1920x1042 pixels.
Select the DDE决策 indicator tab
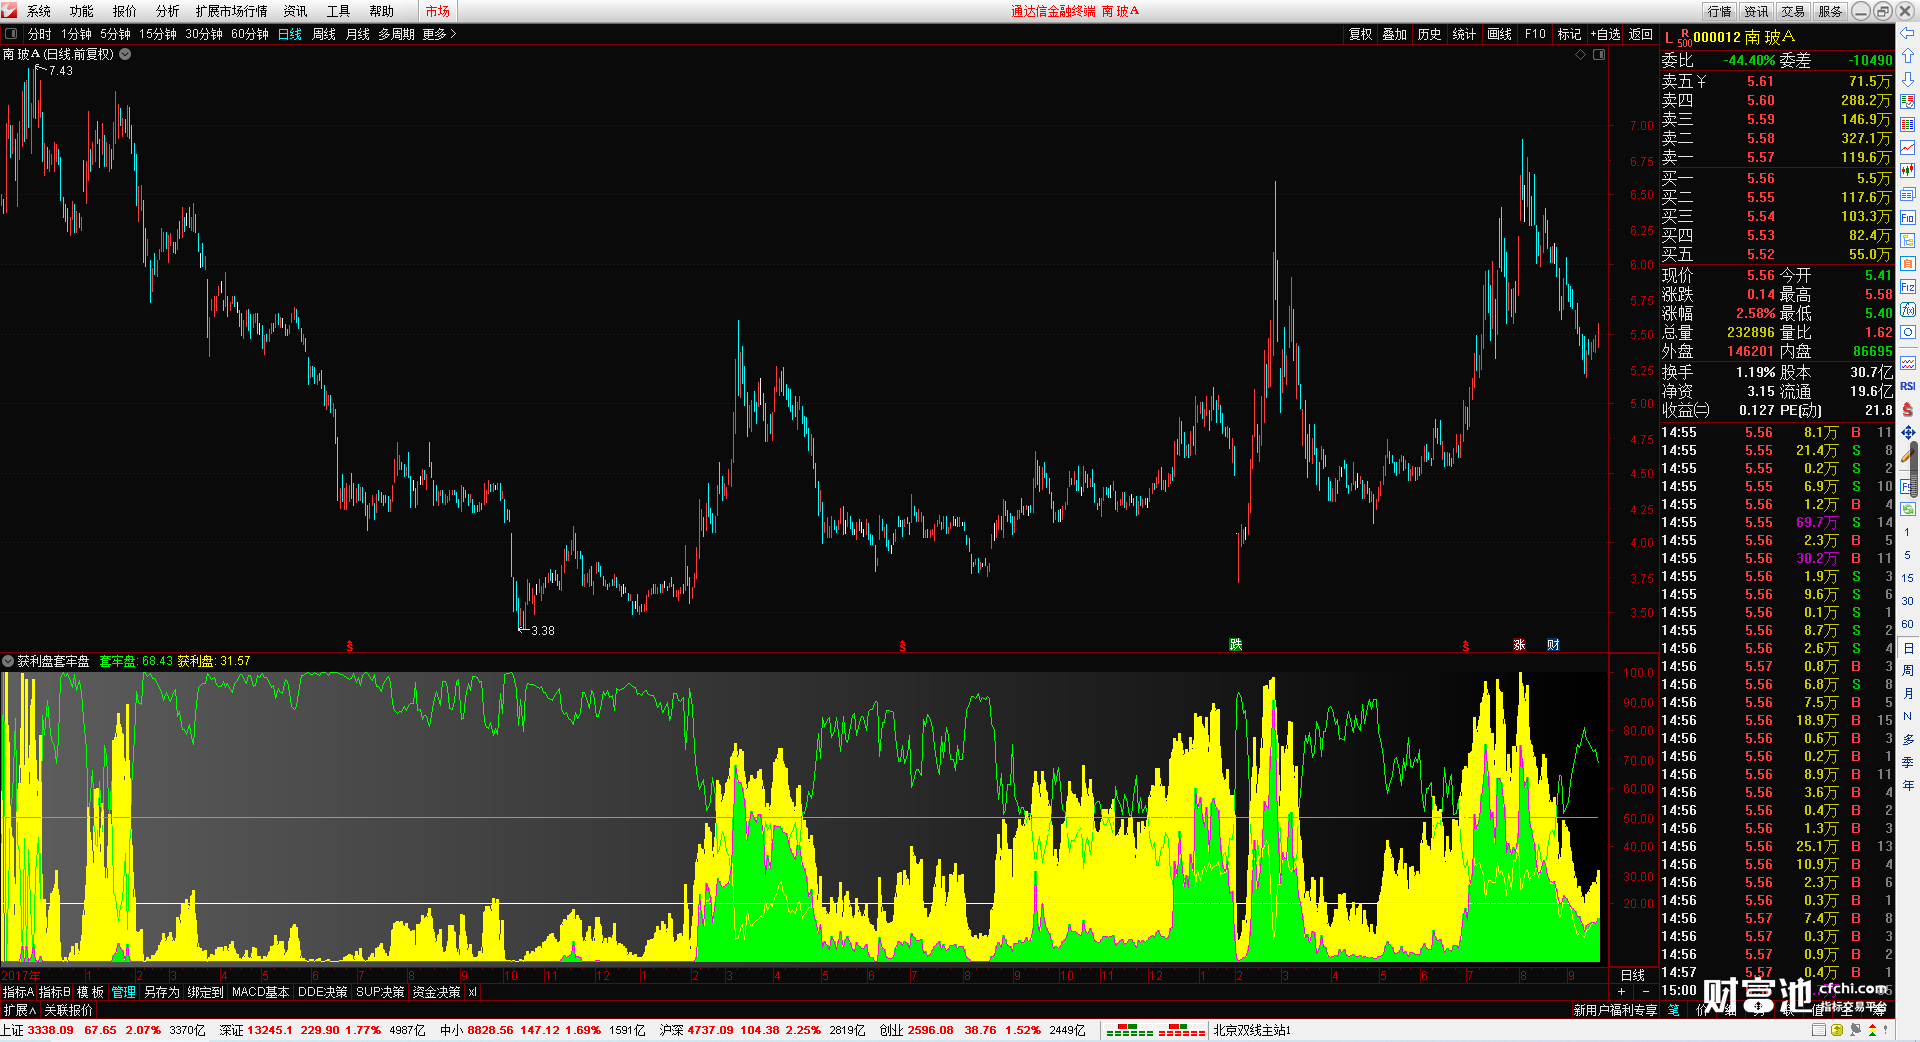click(x=323, y=992)
